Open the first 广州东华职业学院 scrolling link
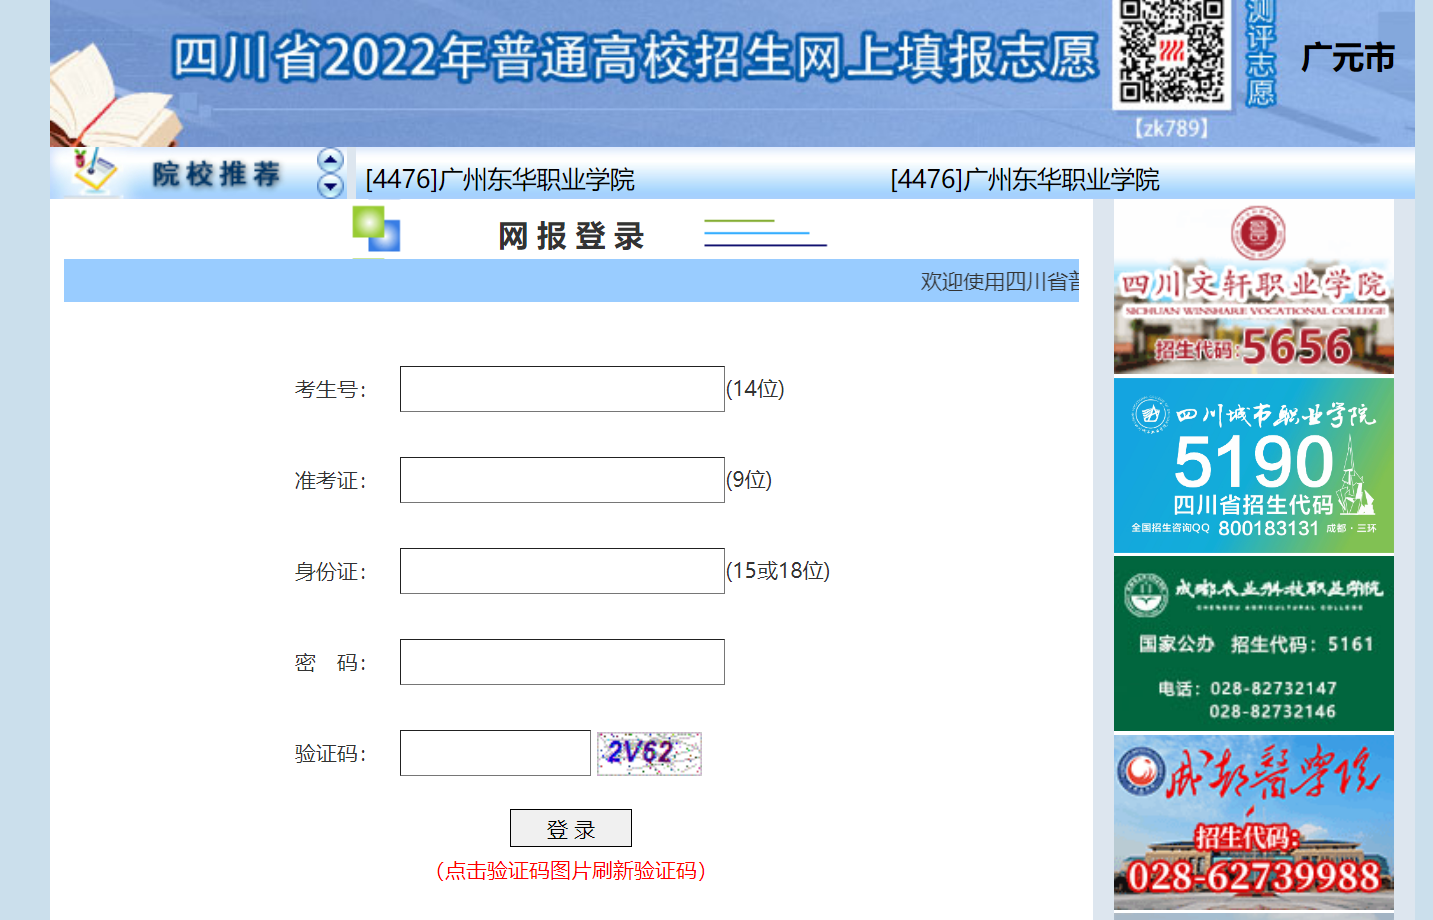Screen dimensions: 1433x920 [500, 180]
